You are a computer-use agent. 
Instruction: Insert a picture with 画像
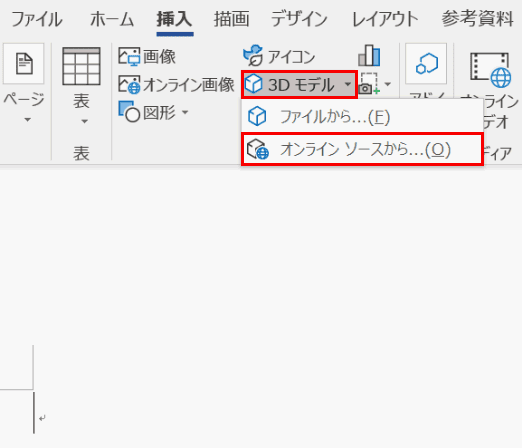pyautogui.click(x=147, y=56)
